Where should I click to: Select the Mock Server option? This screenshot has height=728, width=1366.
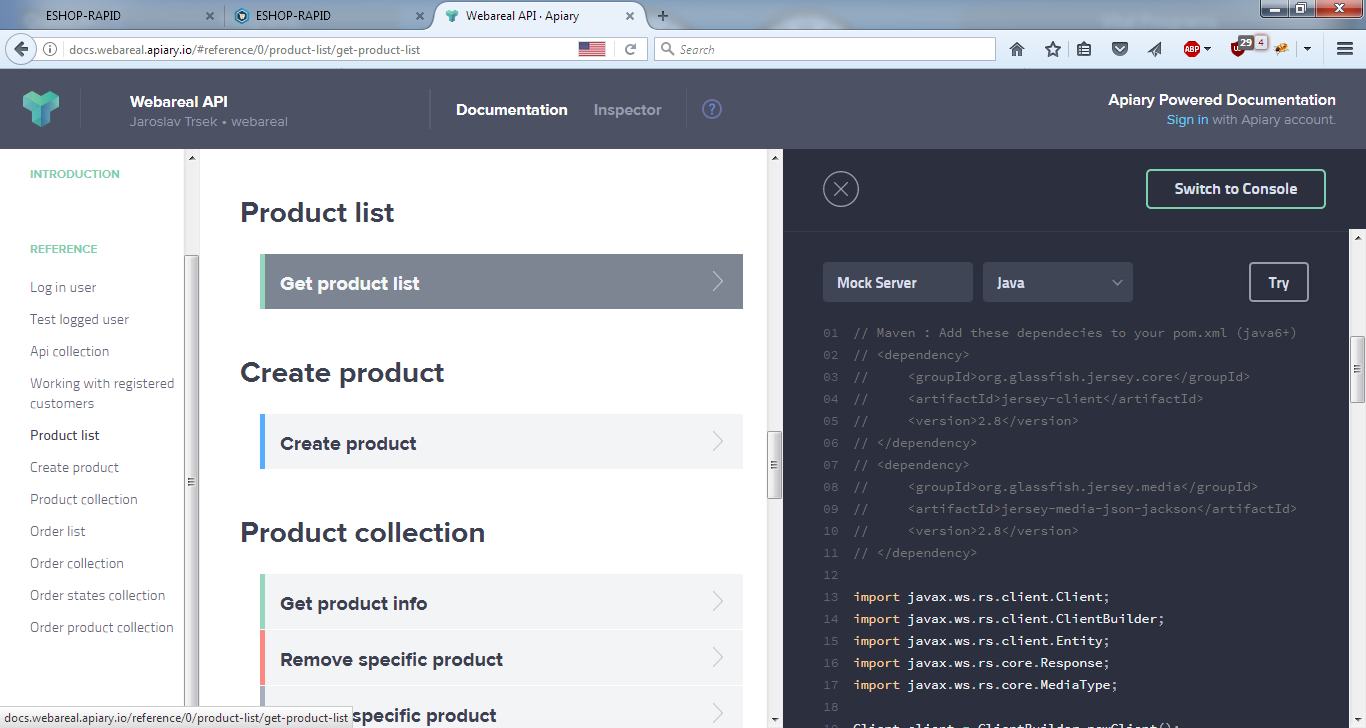pos(898,283)
